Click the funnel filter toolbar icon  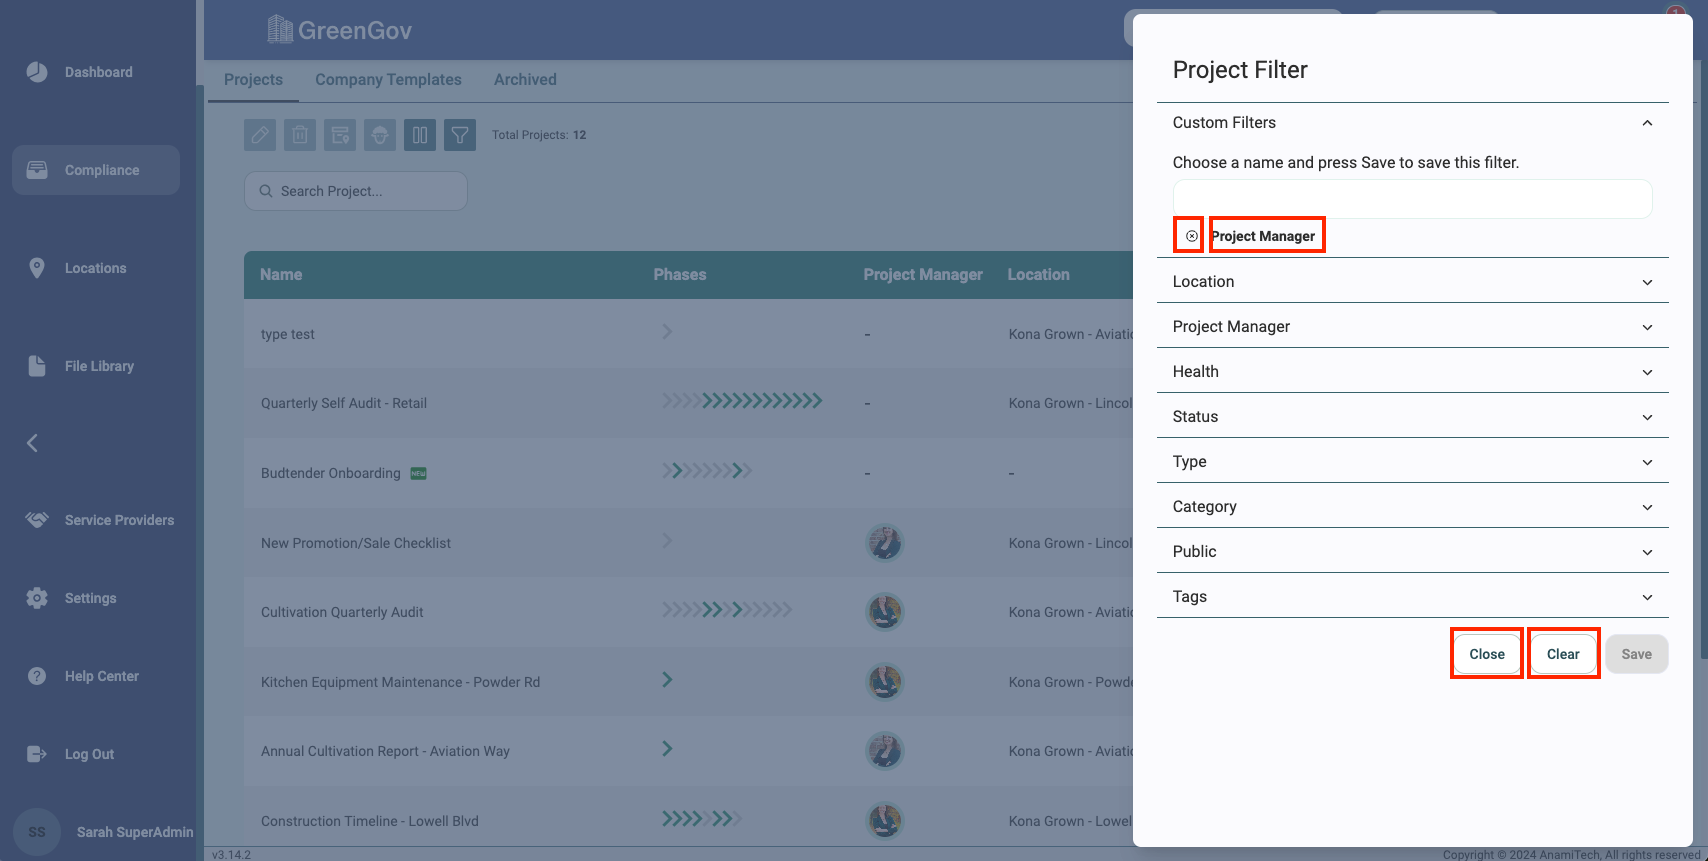[460, 135]
